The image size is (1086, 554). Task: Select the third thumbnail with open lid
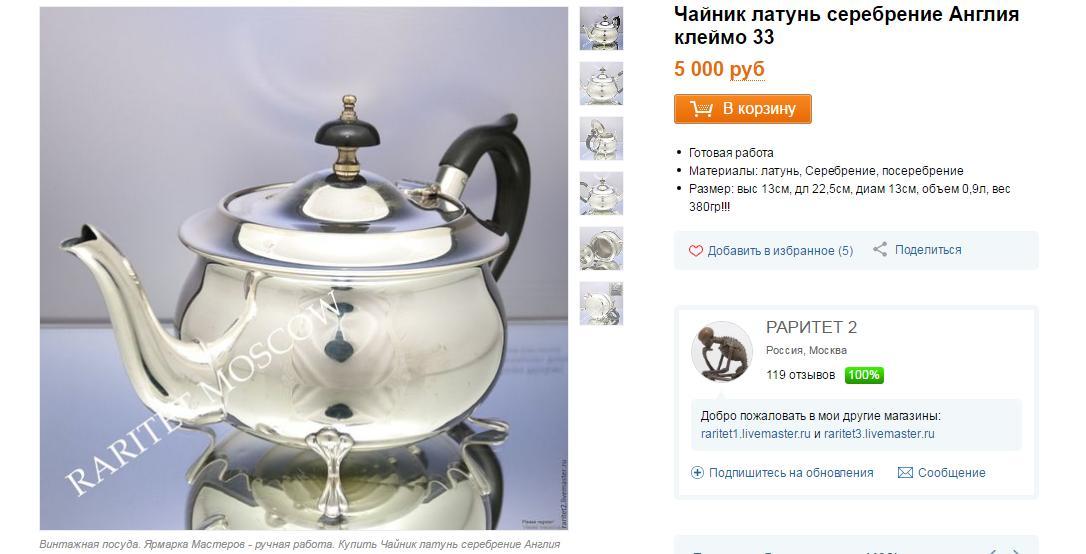point(601,138)
